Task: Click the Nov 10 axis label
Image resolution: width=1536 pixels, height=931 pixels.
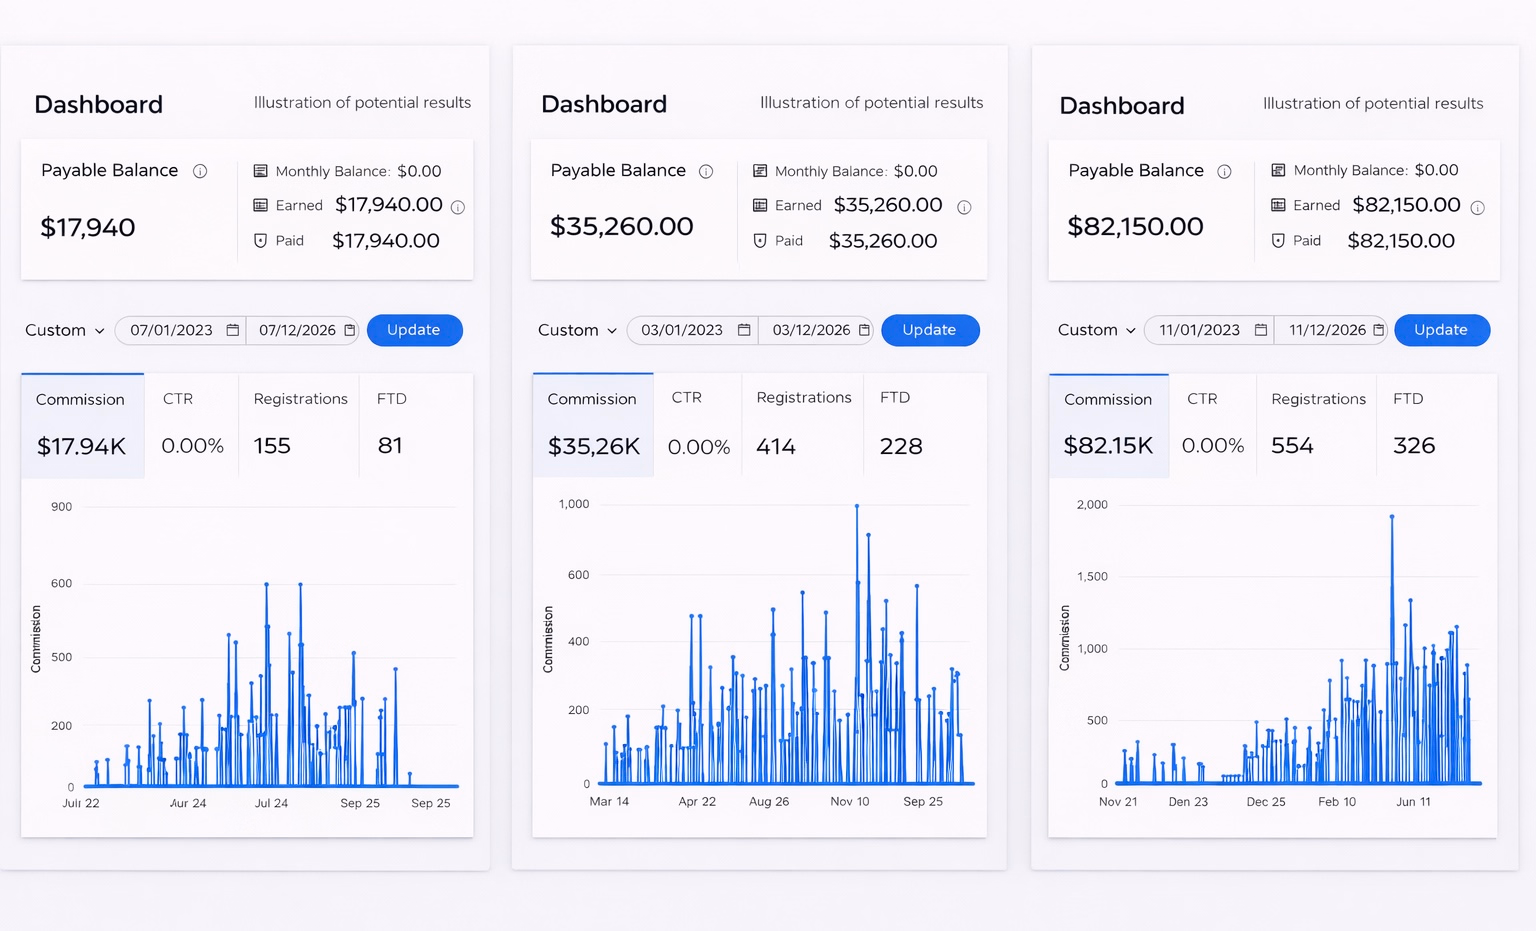Action: point(850,801)
